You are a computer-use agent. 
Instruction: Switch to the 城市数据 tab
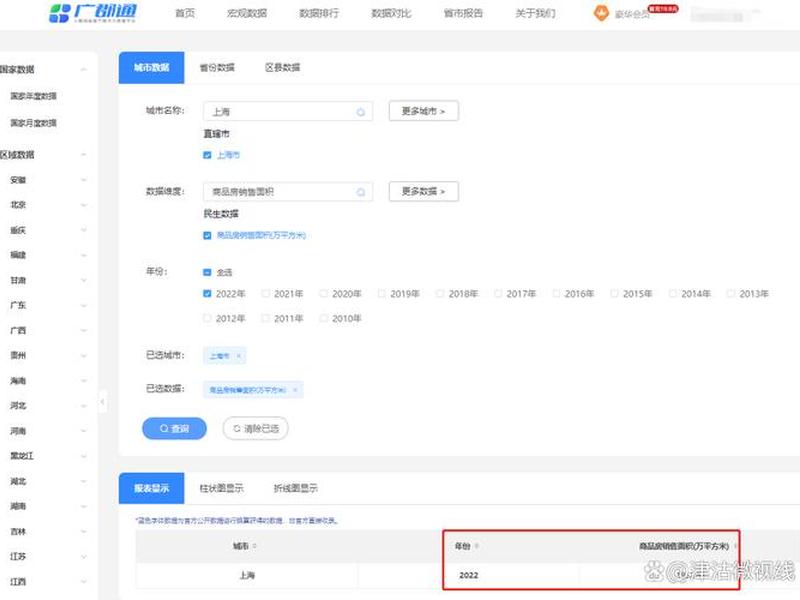tap(152, 67)
